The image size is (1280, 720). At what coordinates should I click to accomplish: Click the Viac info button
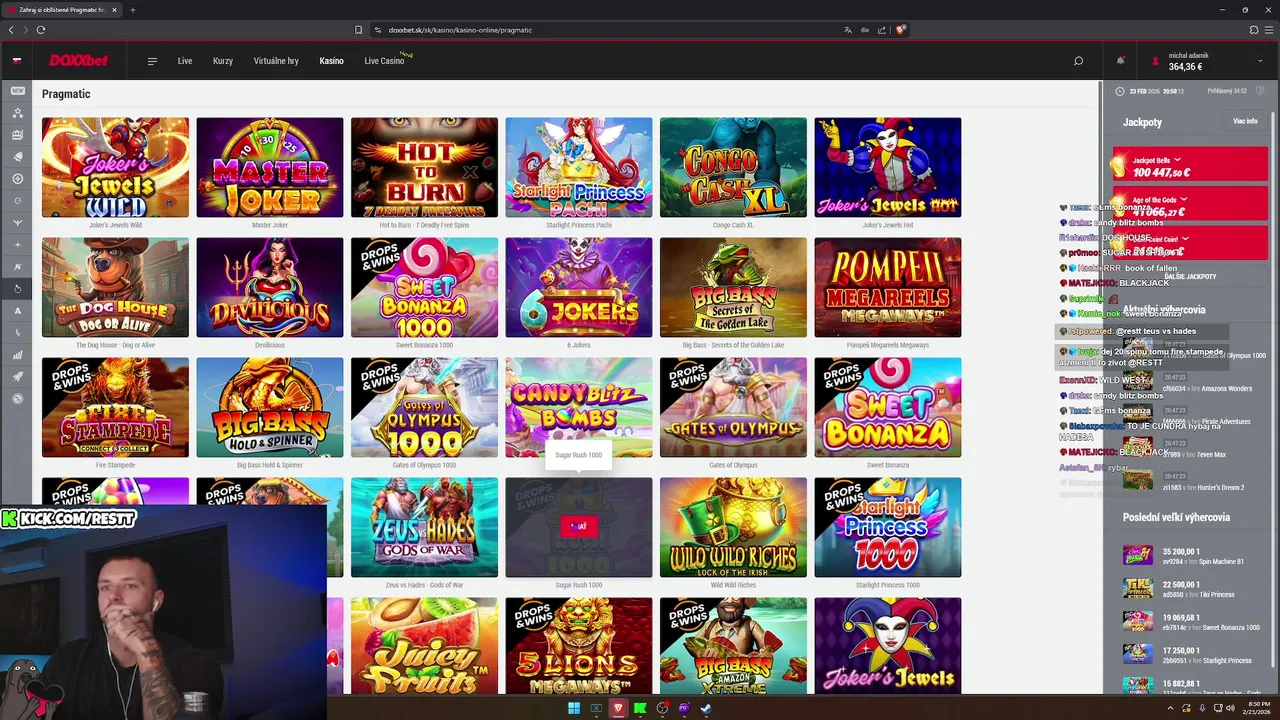point(1245,121)
